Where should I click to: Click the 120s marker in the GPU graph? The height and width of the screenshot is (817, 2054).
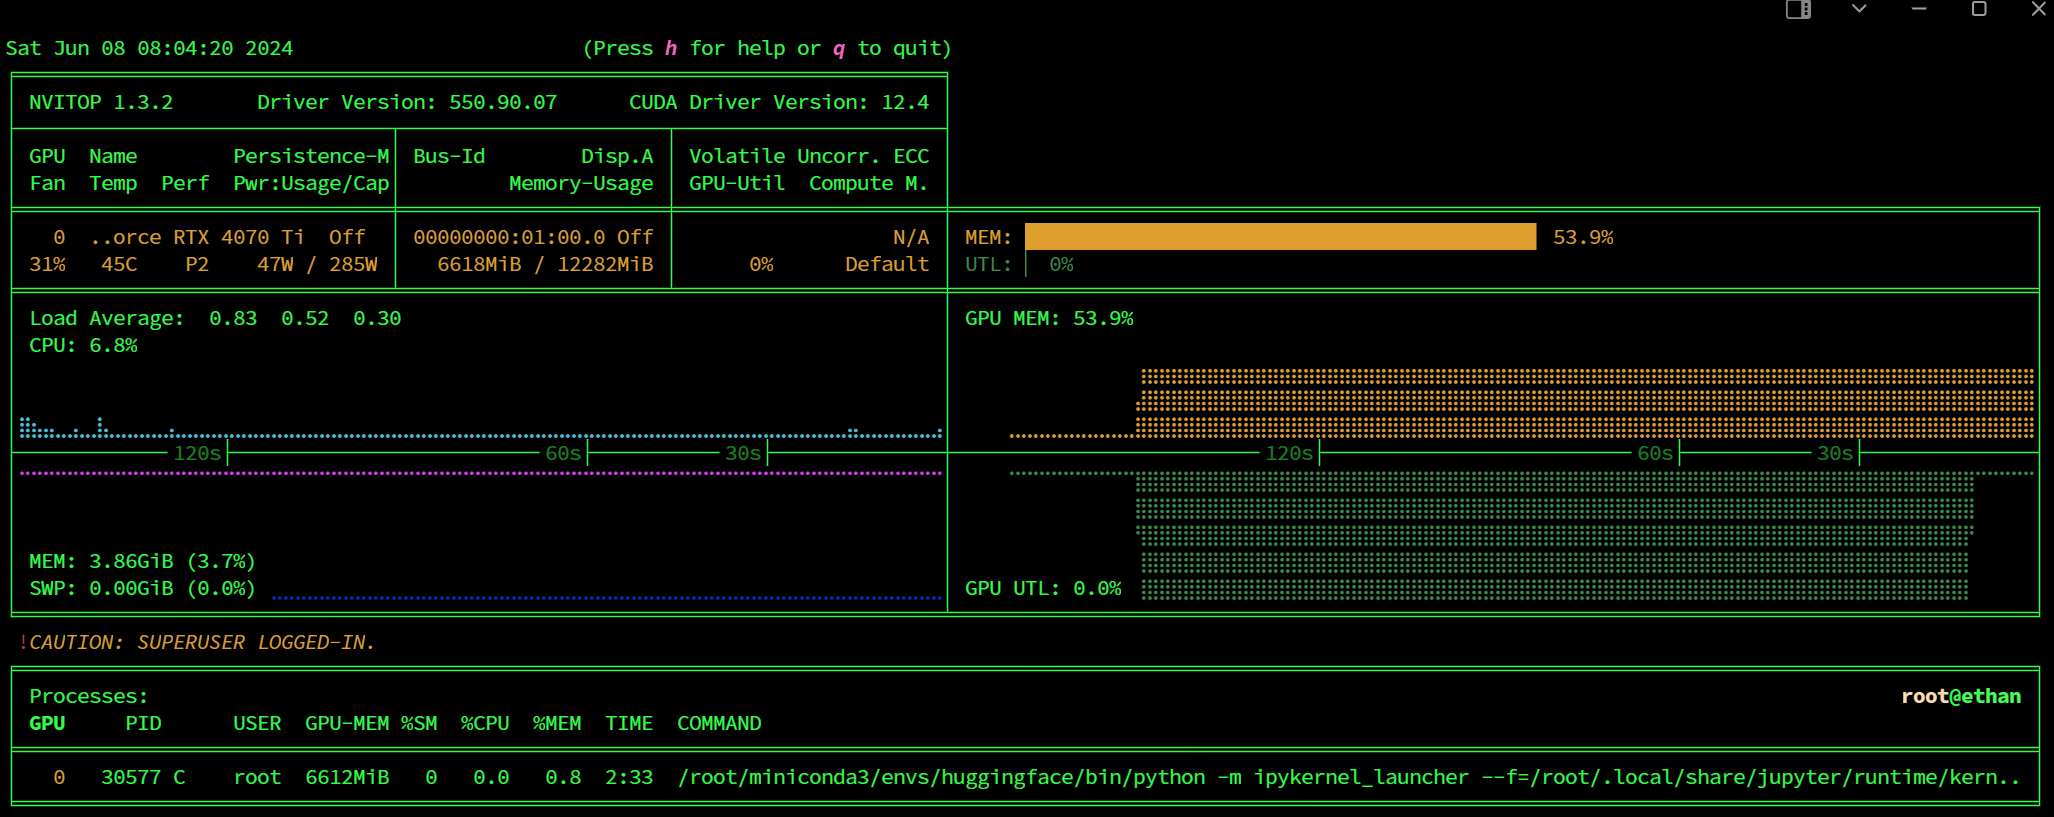click(x=1289, y=453)
